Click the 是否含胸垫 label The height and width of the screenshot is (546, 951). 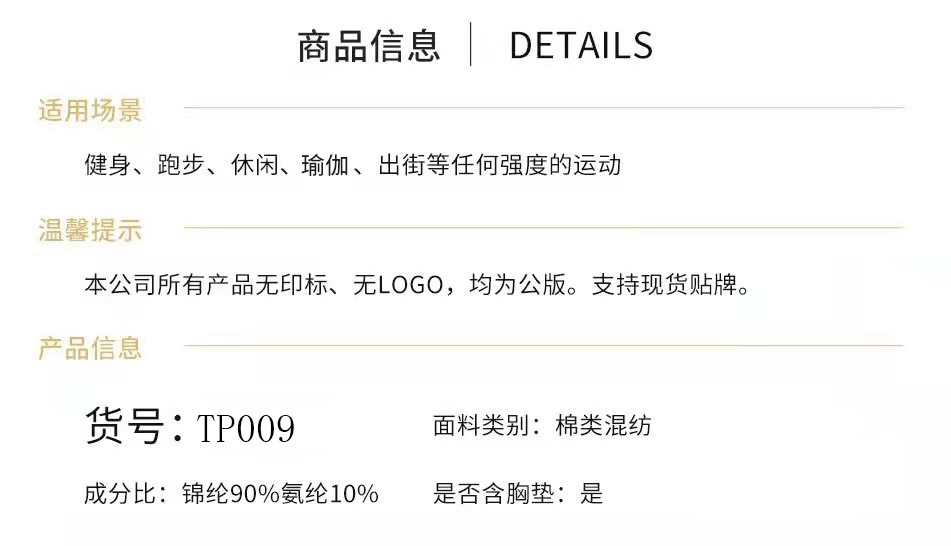point(495,493)
